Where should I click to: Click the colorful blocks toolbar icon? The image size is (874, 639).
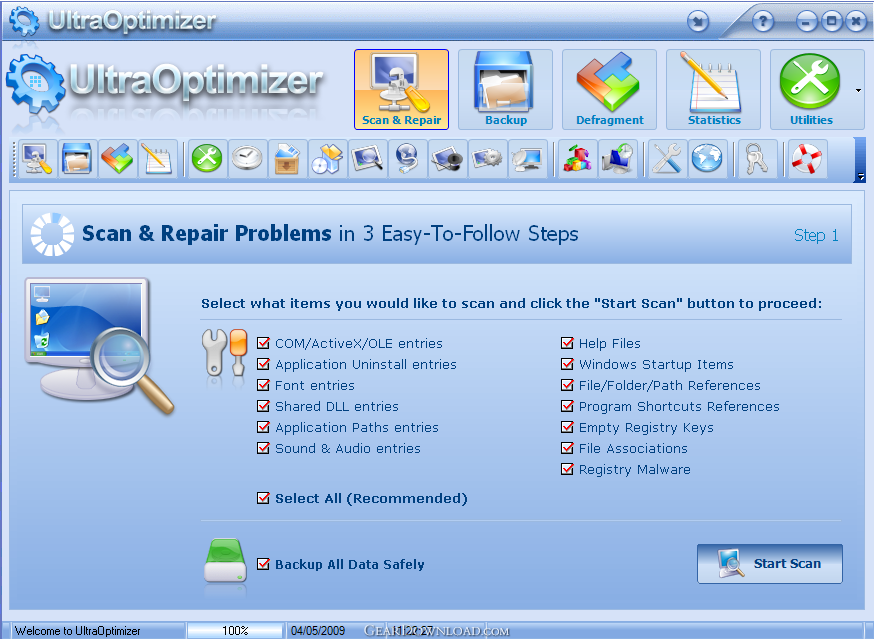click(x=577, y=159)
